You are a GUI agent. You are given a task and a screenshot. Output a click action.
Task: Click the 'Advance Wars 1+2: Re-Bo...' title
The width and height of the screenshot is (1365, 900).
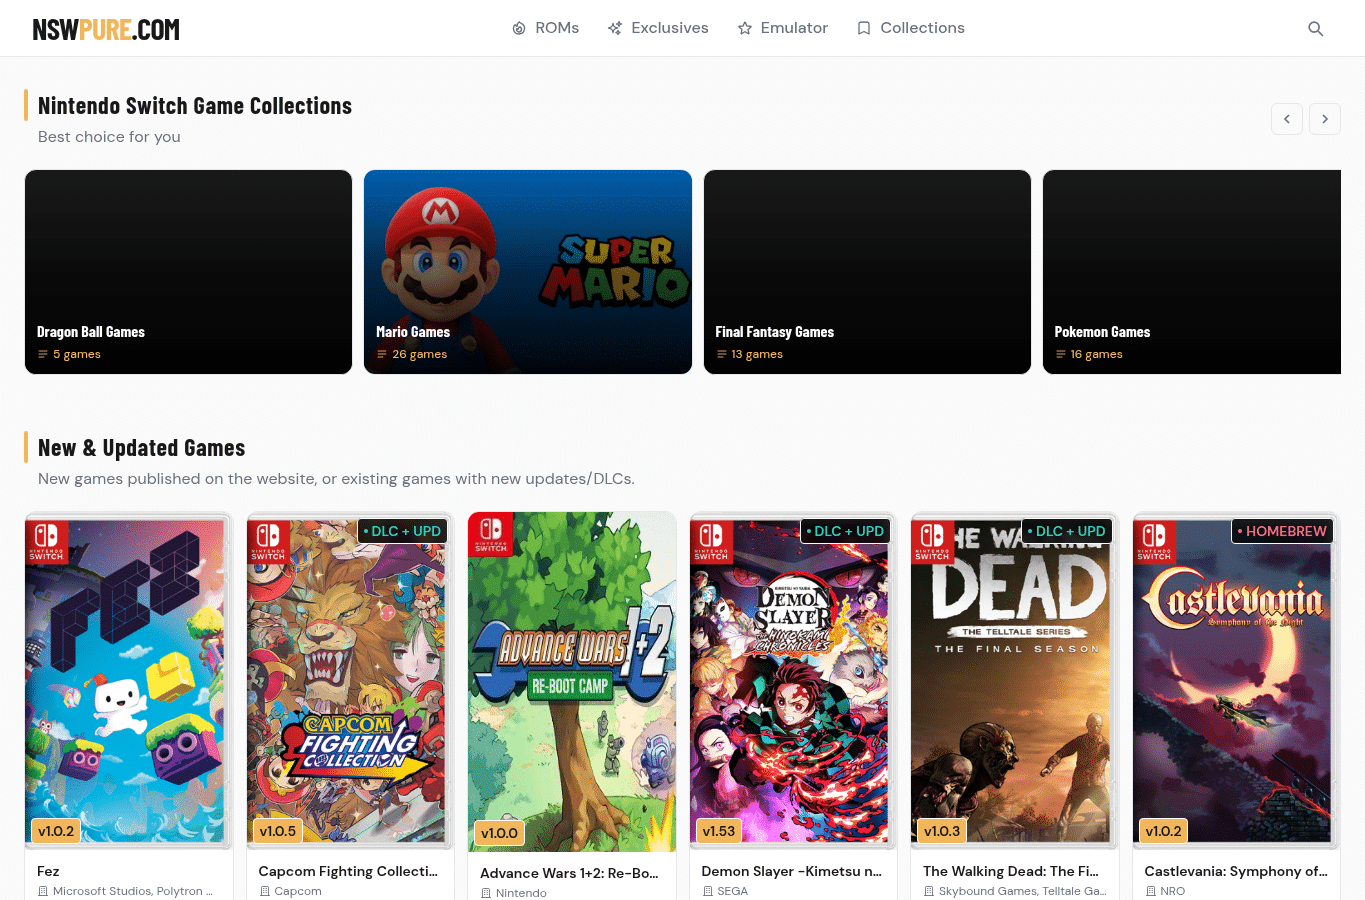point(569,873)
